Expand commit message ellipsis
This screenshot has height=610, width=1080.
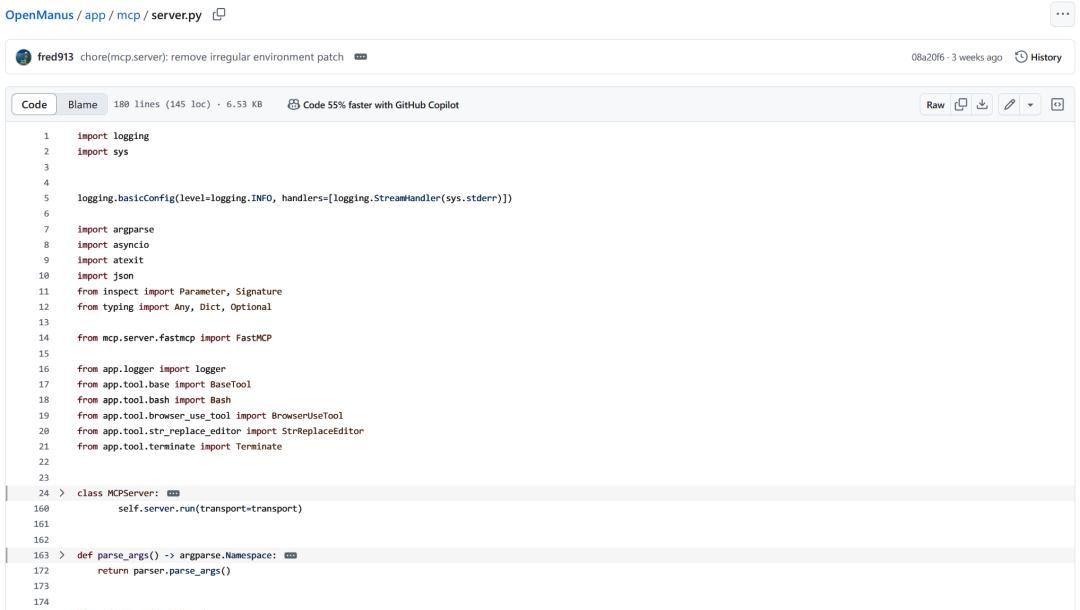click(x=360, y=57)
